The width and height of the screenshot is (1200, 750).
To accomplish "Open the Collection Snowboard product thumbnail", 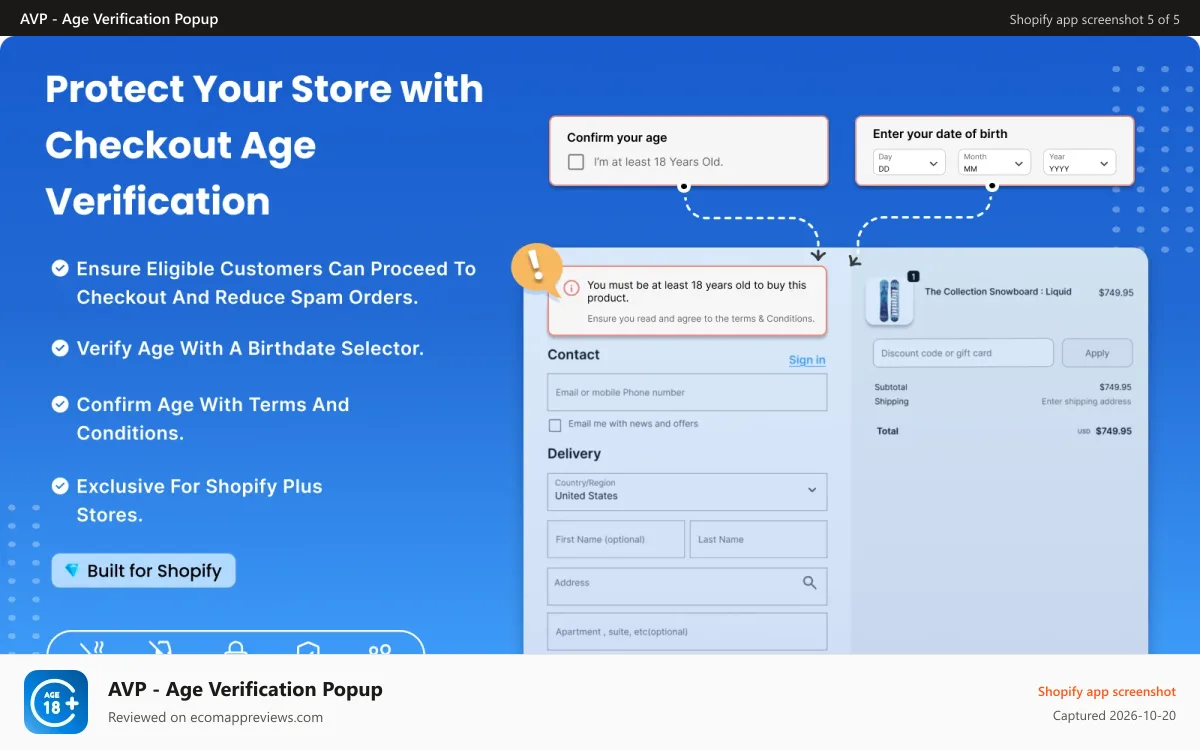I will [x=889, y=301].
